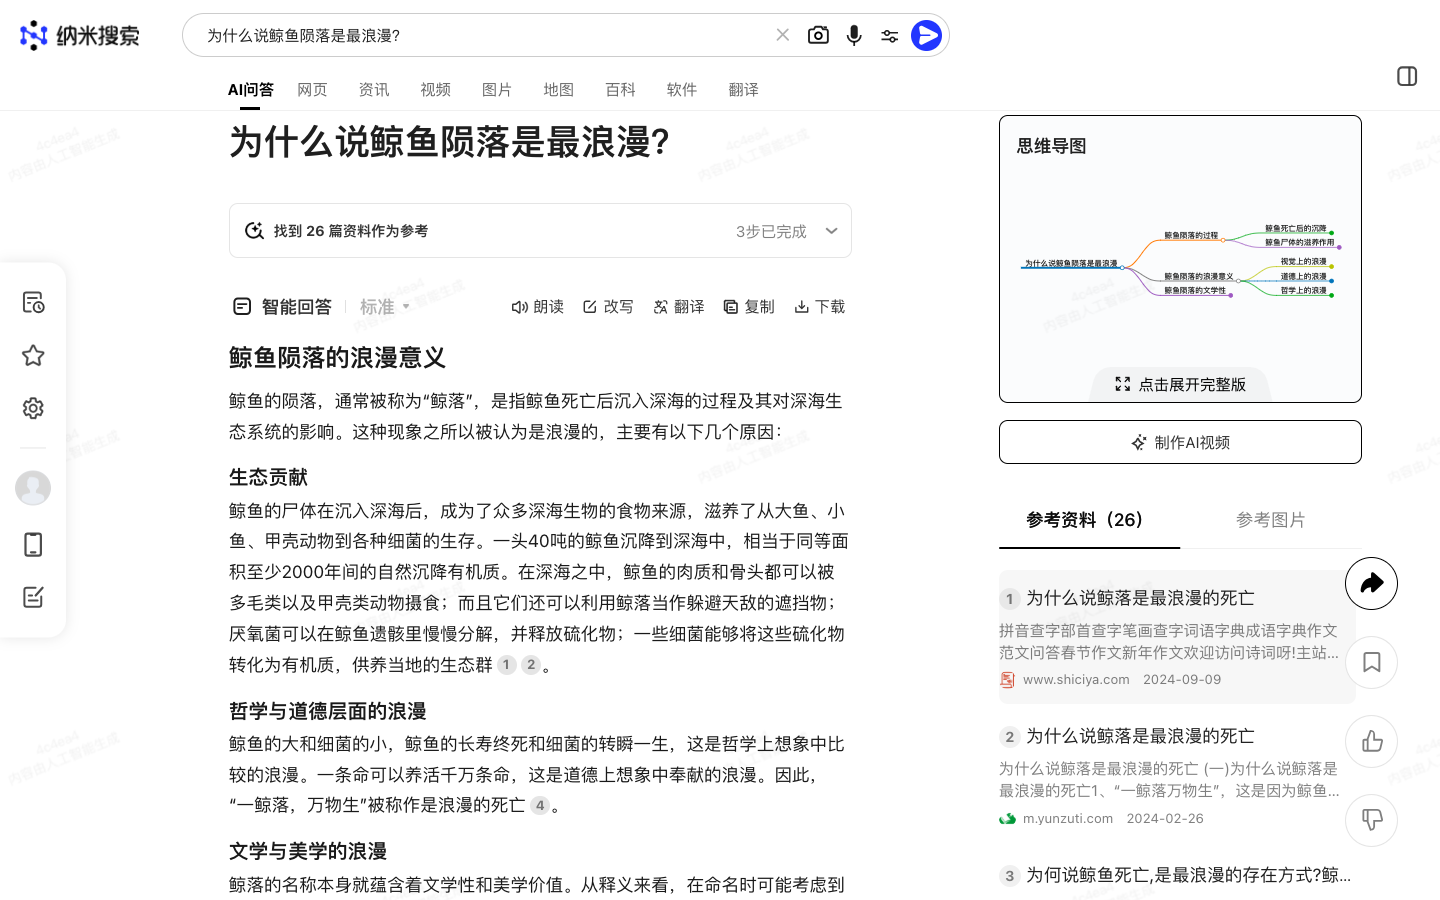Screen dimensions: 1440x900
Task: Click citation marker 2 after 生态群
Action: click(531, 665)
